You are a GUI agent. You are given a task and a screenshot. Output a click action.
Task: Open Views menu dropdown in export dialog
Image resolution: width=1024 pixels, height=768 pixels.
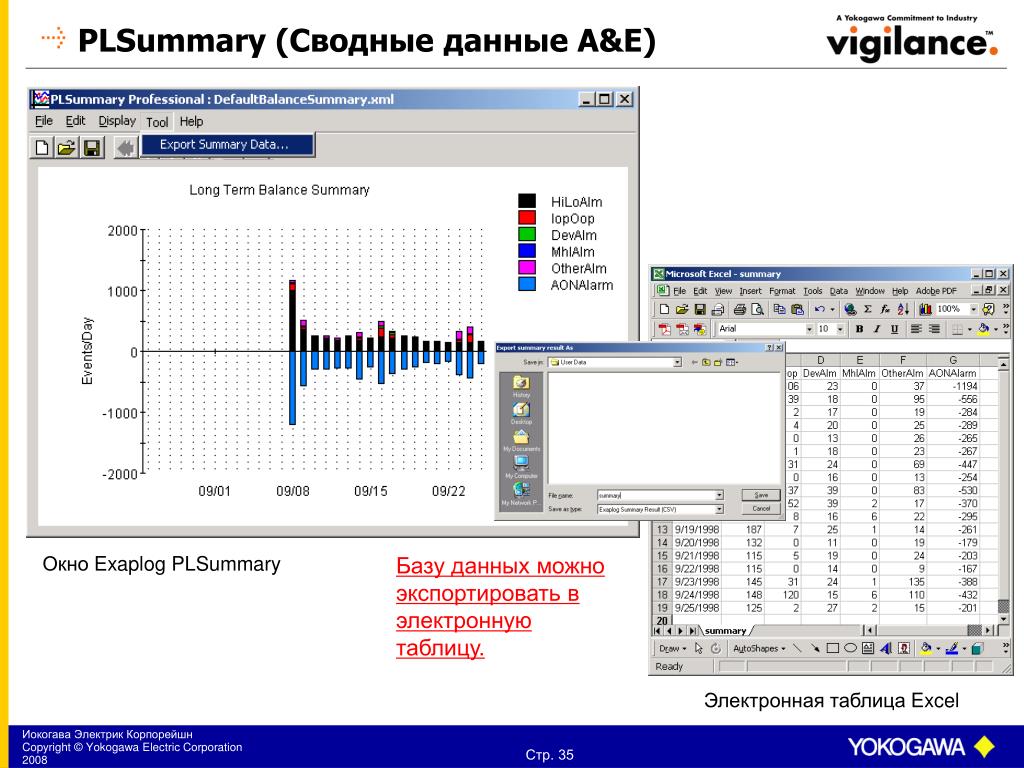pyautogui.click(x=731, y=362)
